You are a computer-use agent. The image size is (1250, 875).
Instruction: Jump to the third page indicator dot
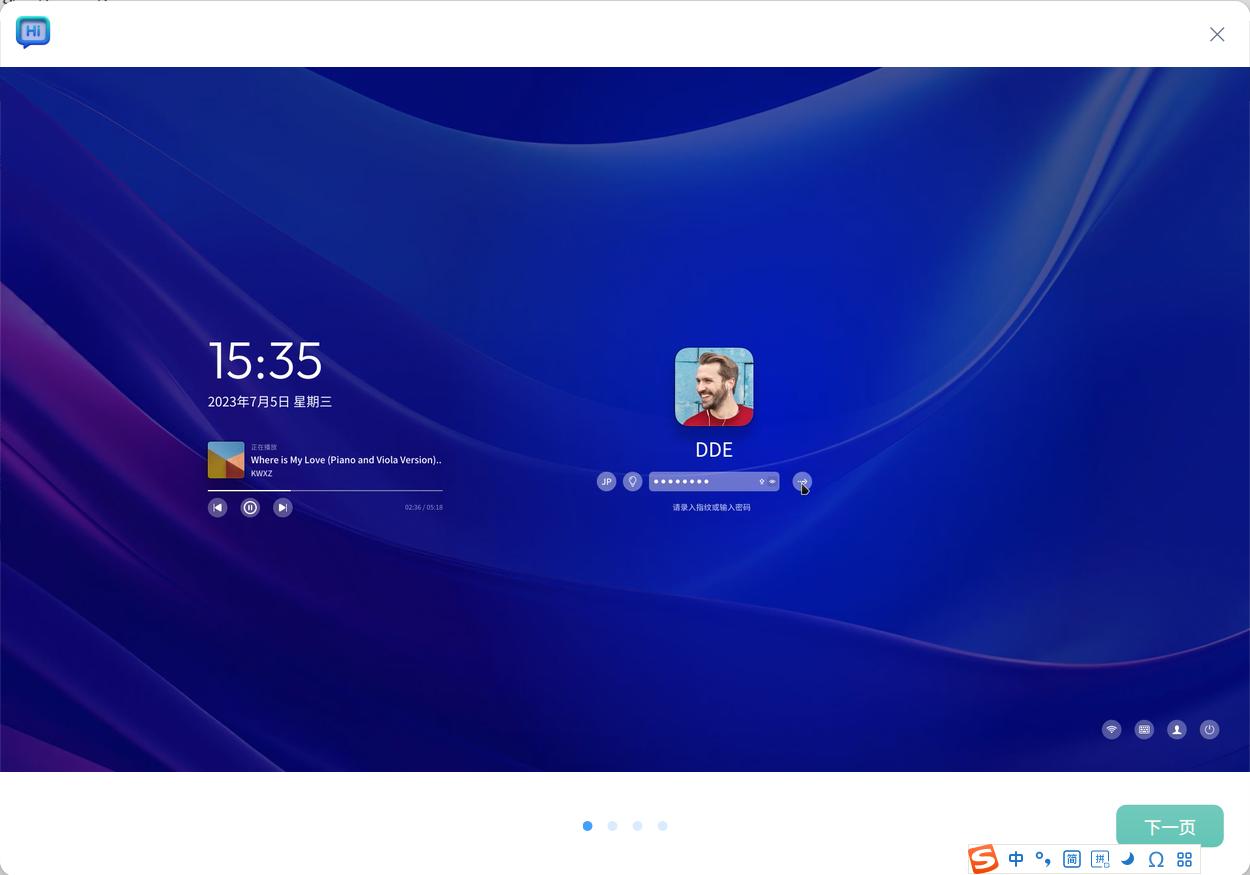[637, 826]
